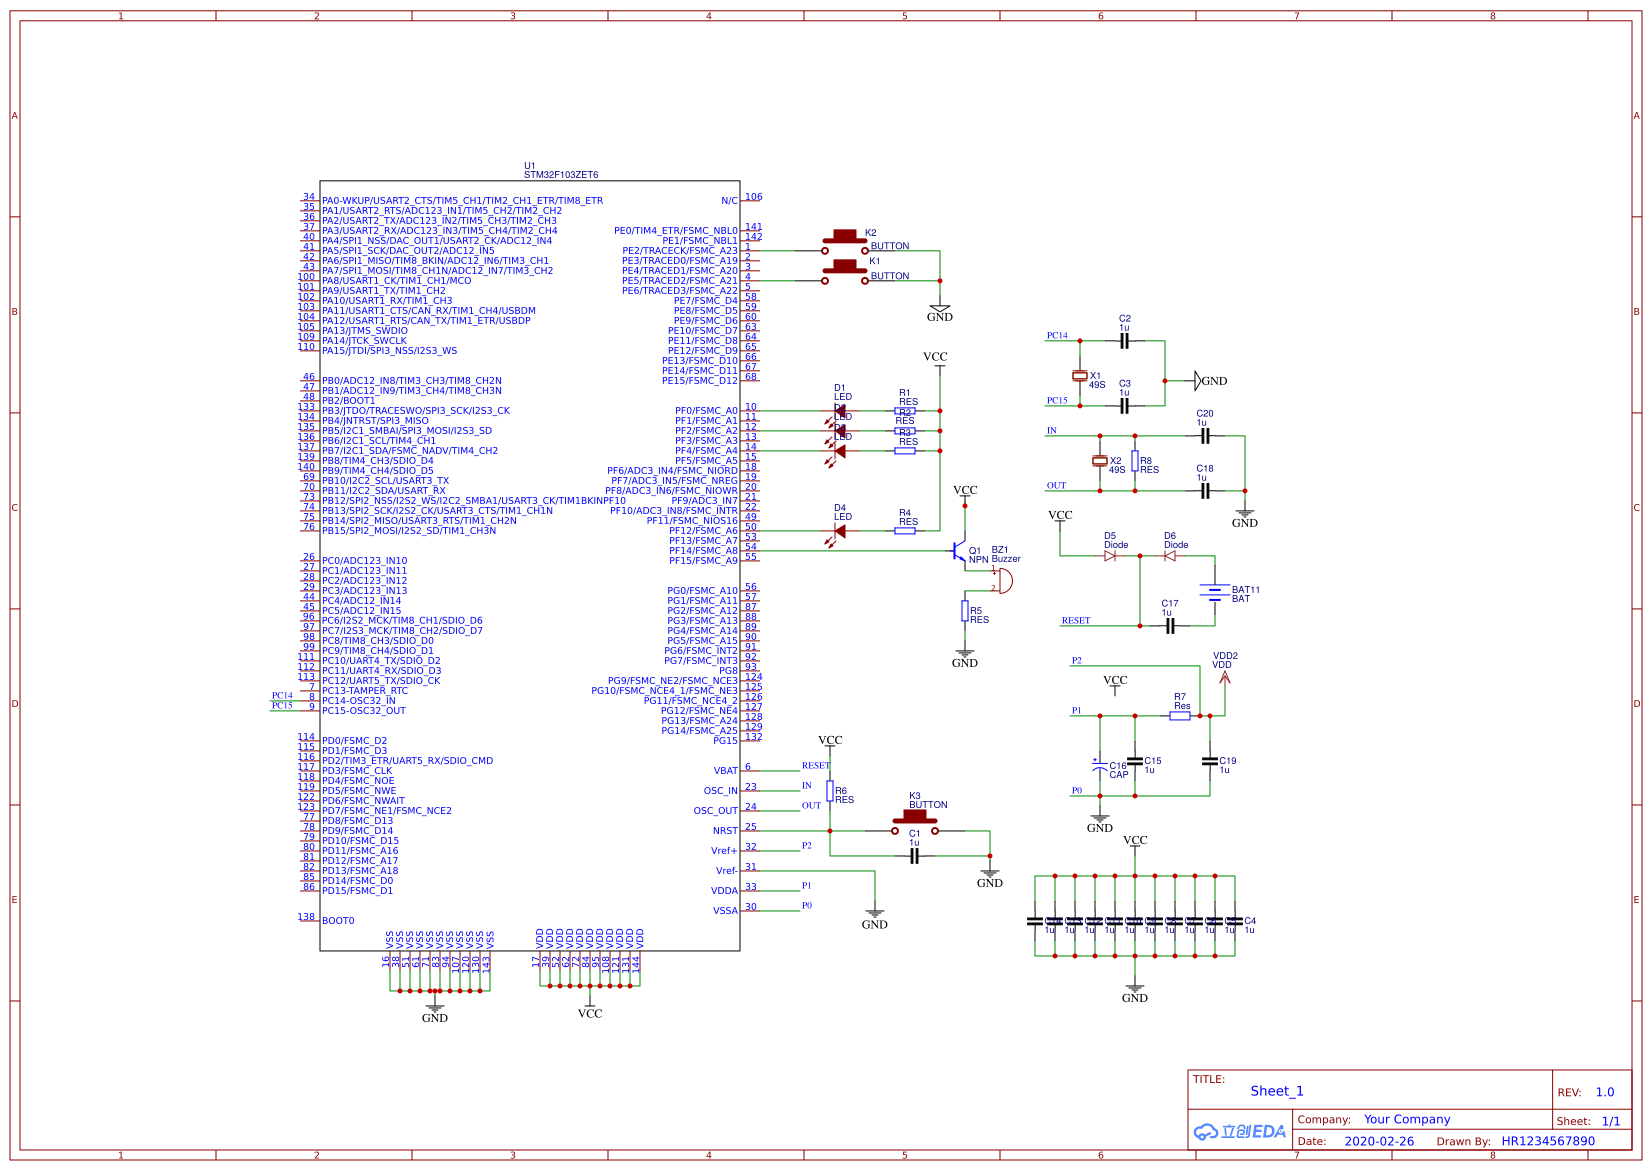Click the PC15 net label near C3
This screenshot has width=1652, height=1170.
tap(1057, 401)
